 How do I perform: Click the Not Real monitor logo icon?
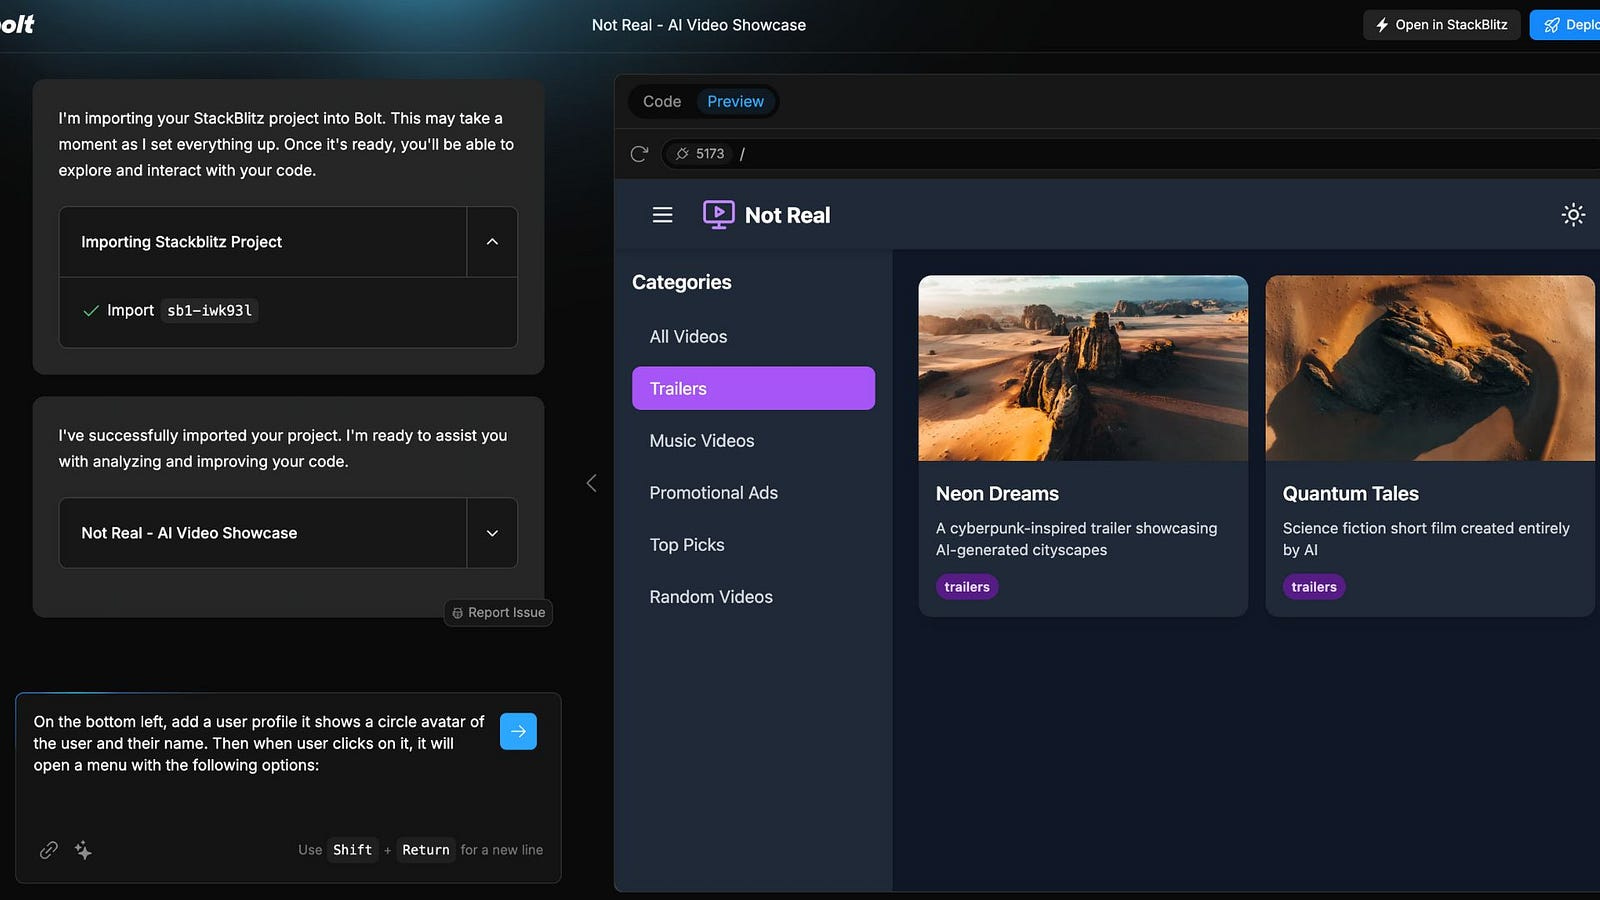pos(718,214)
